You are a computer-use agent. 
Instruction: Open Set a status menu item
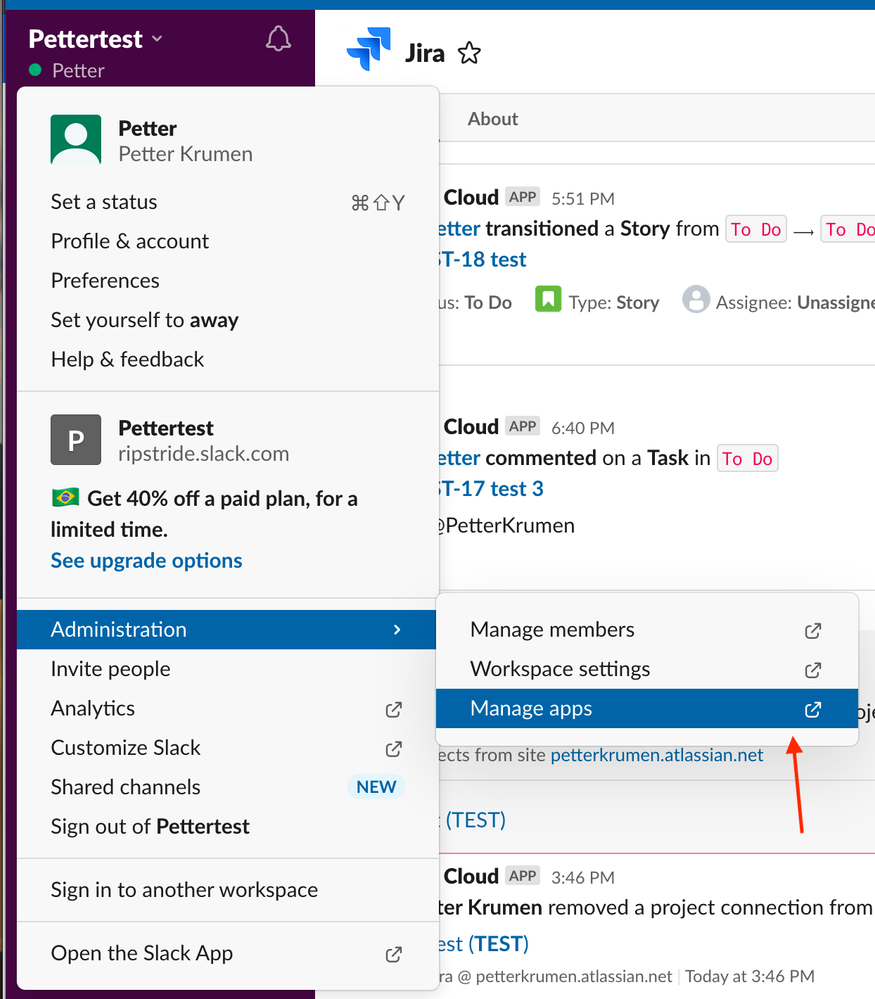[228, 202]
